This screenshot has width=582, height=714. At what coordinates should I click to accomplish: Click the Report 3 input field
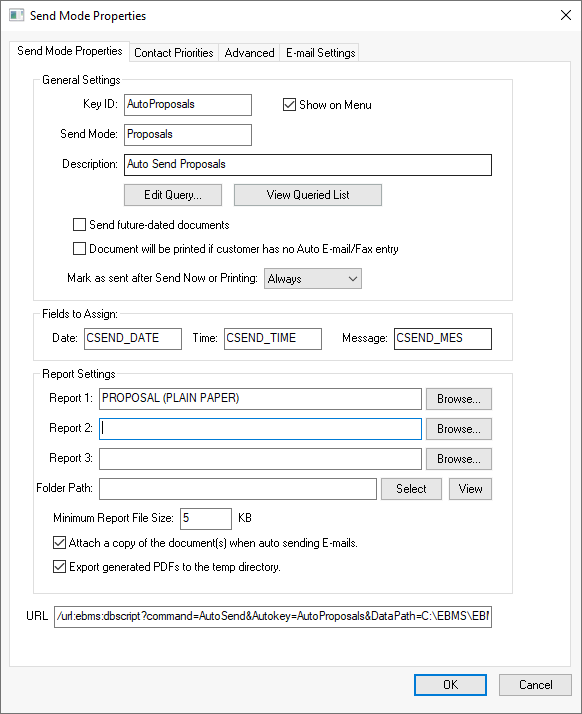pos(260,459)
